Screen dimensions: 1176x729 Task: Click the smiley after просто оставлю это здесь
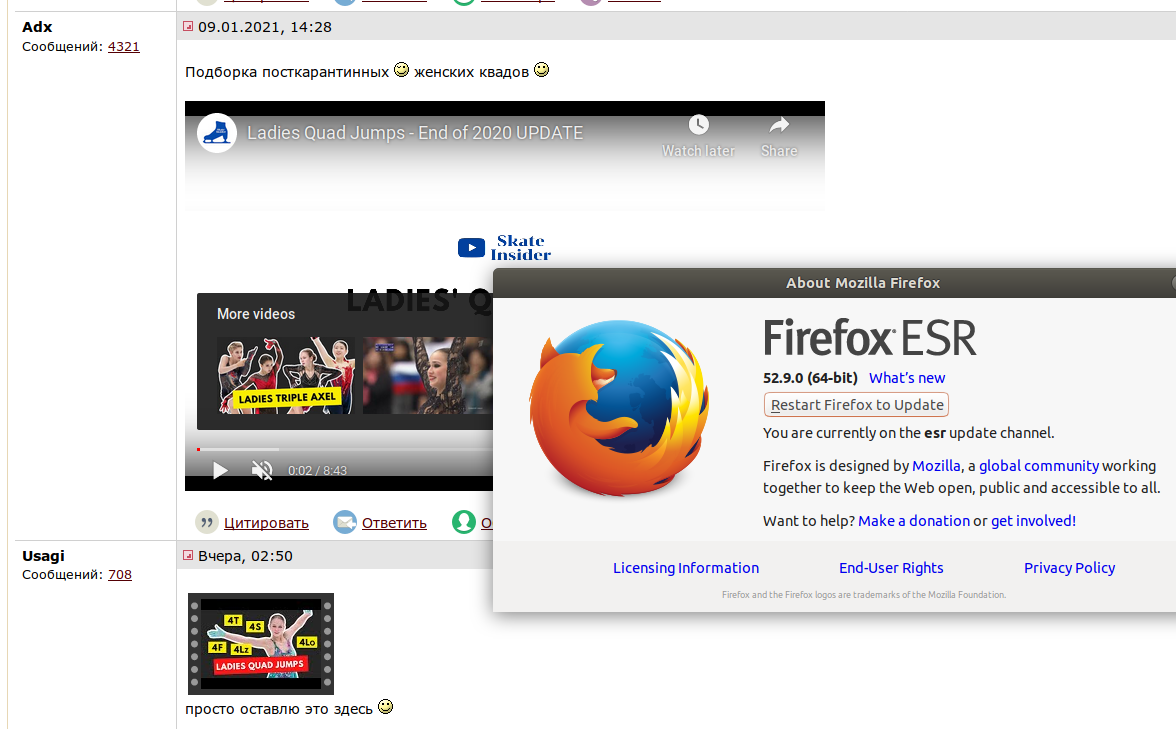click(x=386, y=706)
